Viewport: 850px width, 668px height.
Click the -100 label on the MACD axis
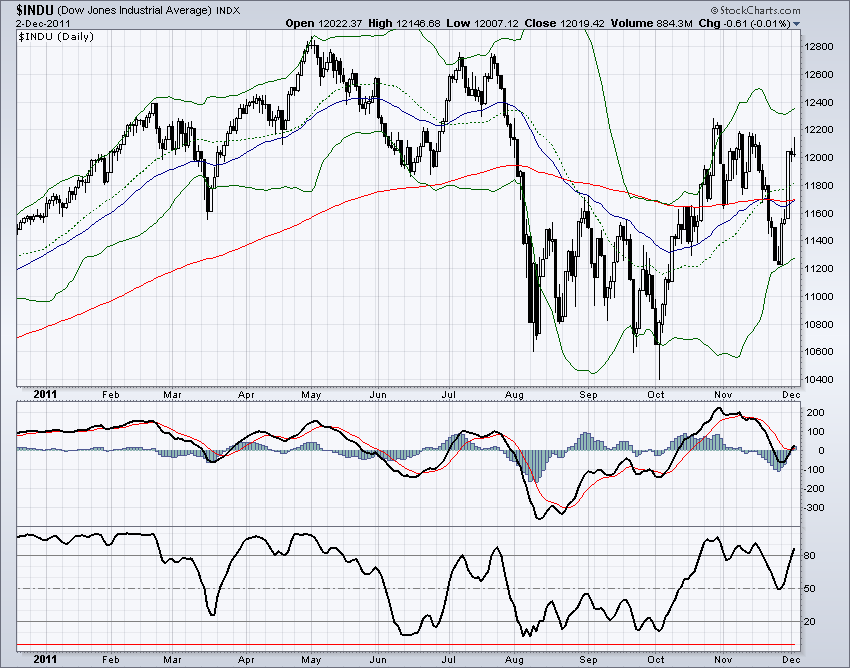(x=814, y=470)
